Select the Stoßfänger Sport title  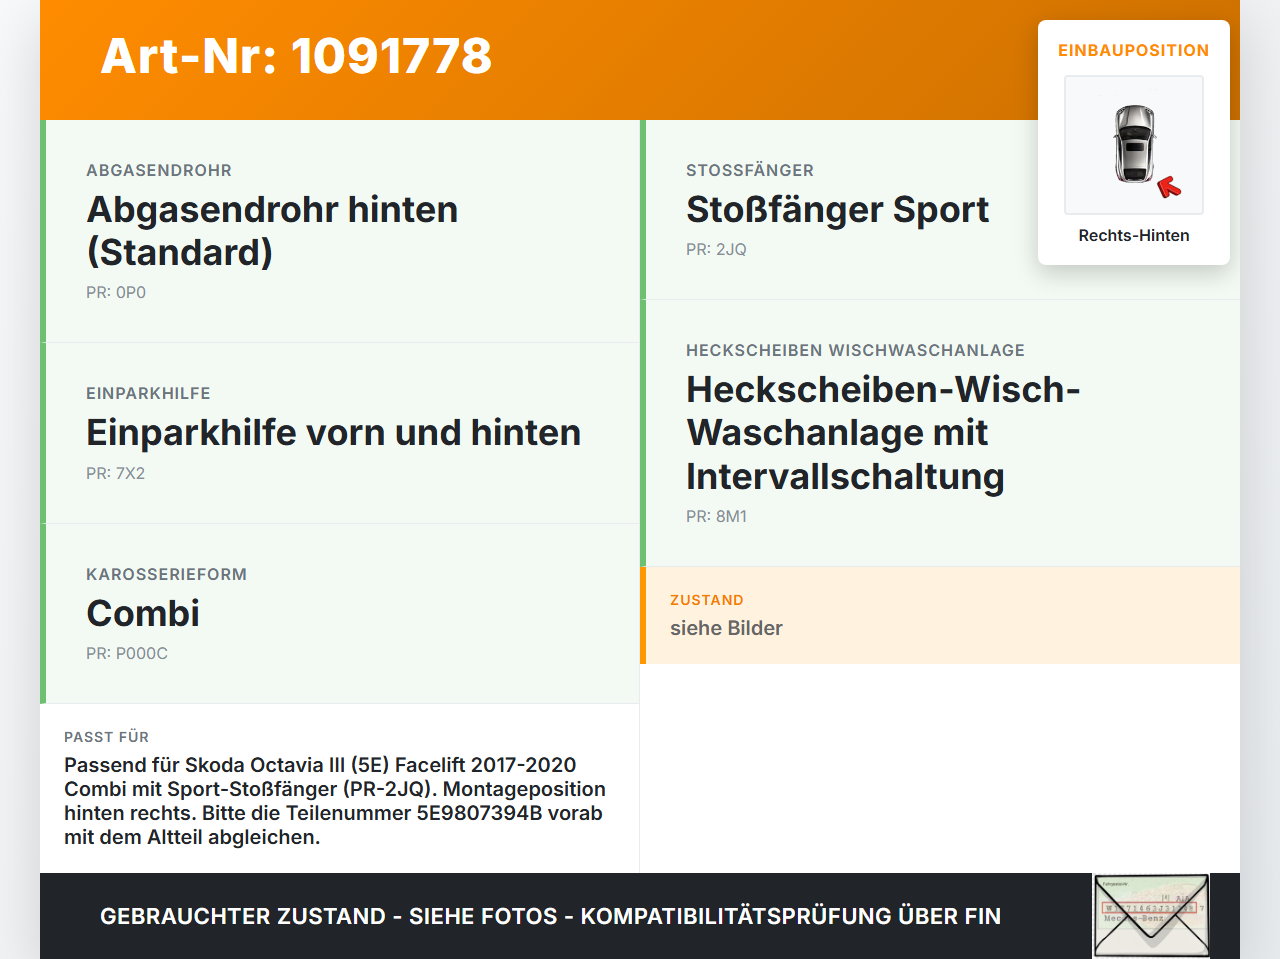(837, 210)
